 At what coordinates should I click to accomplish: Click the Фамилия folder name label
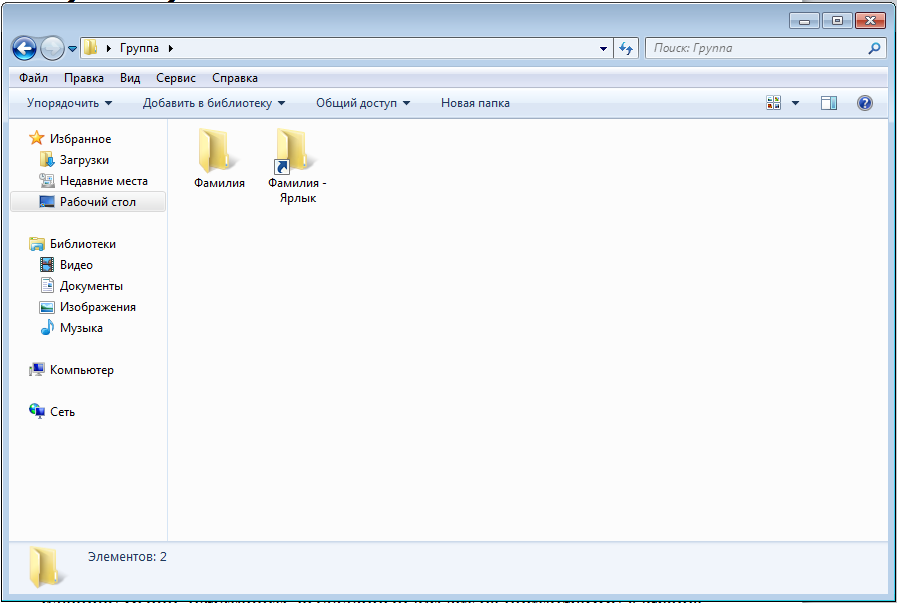(219, 183)
